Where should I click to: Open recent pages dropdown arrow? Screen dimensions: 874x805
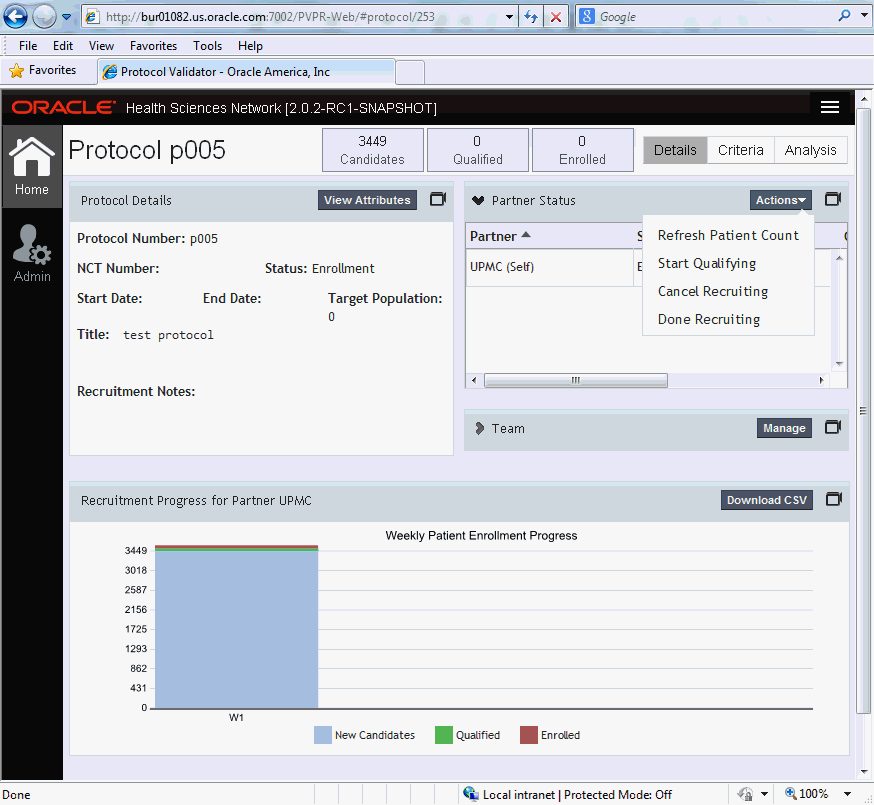pos(66,17)
